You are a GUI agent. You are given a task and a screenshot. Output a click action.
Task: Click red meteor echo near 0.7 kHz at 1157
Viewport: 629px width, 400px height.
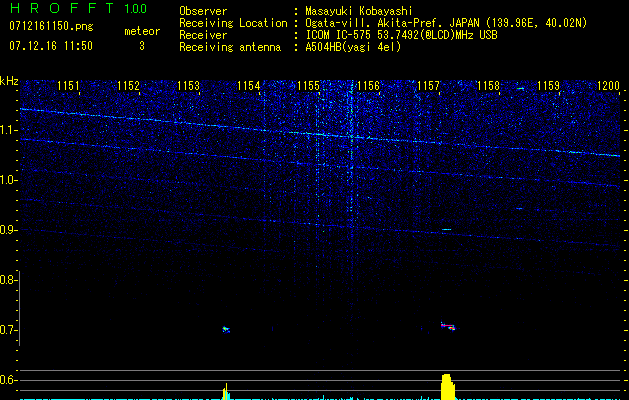(448, 326)
